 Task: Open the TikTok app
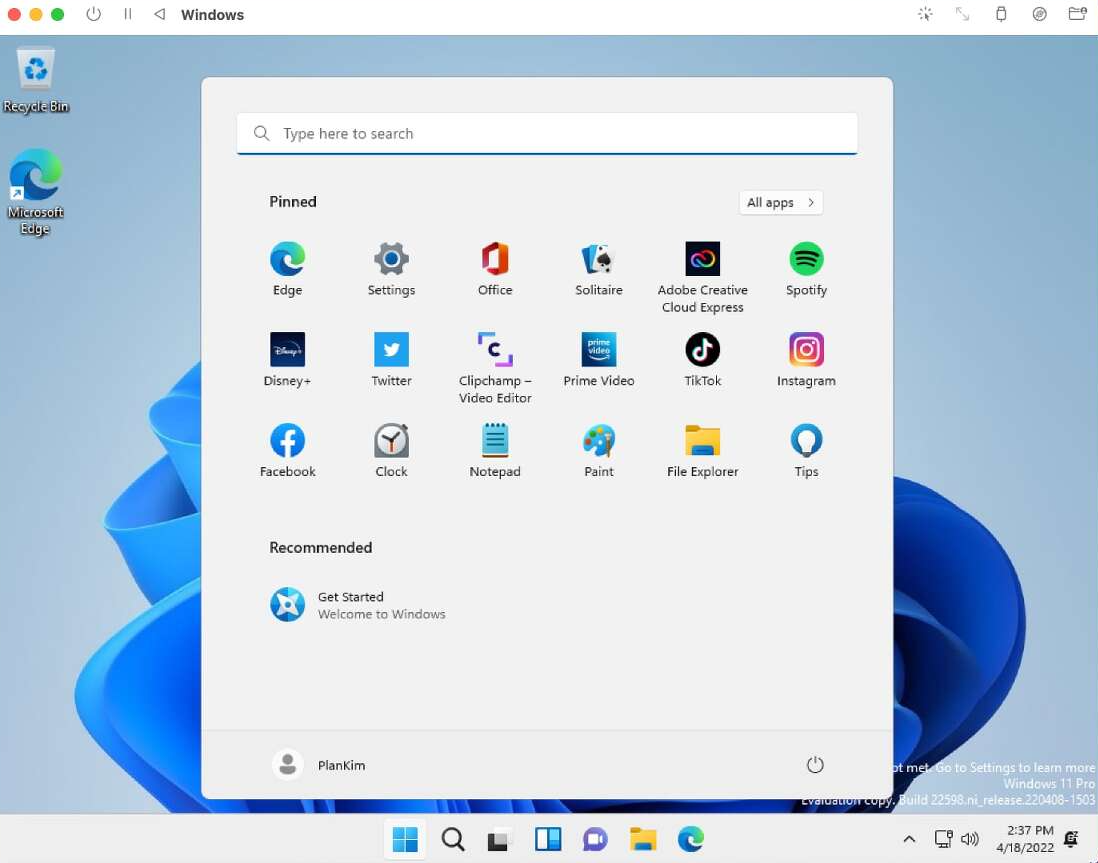click(702, 360)
